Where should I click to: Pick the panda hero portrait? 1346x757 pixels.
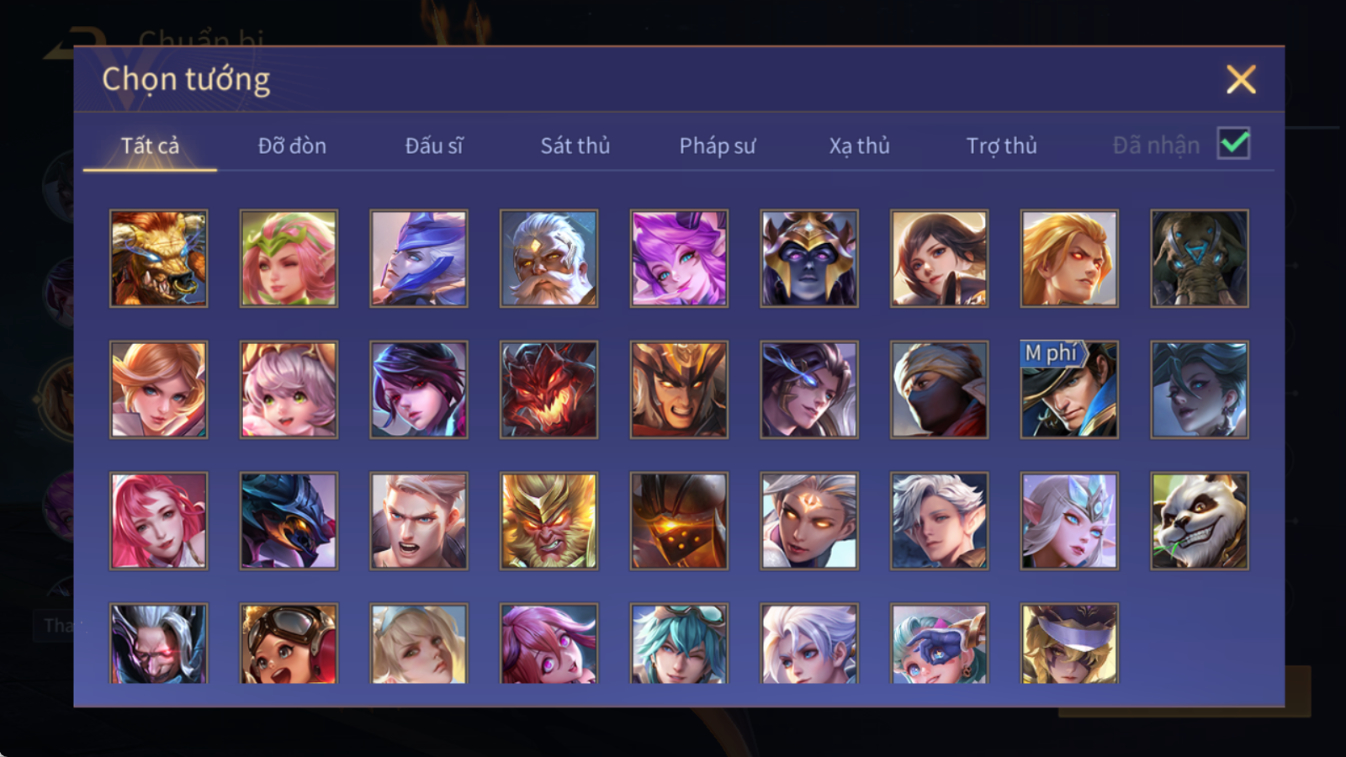pos(1199,521)
